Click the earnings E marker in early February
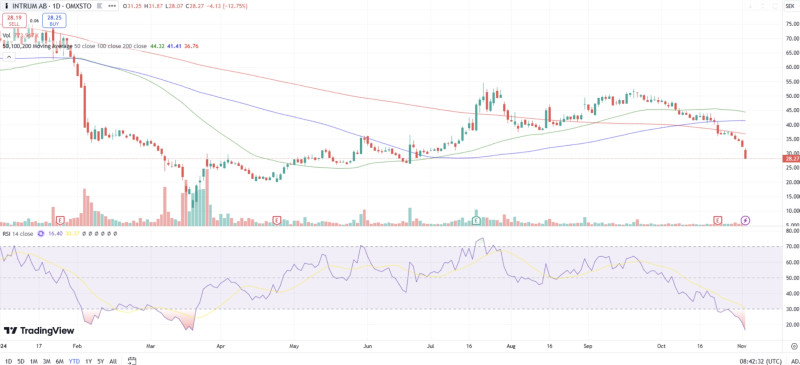 (x=61, y=220)
